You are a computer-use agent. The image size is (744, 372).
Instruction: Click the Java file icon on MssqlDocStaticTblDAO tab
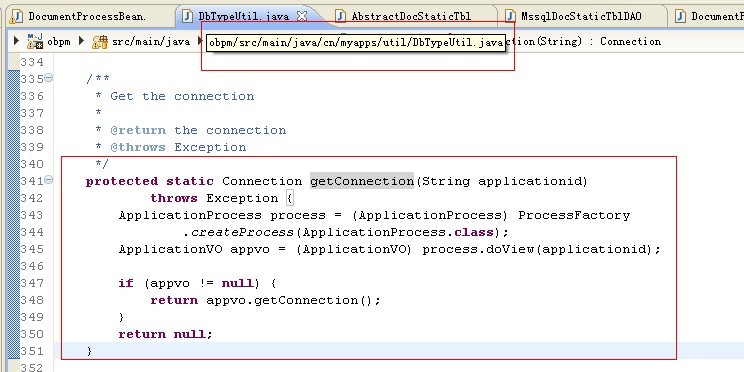510,16
